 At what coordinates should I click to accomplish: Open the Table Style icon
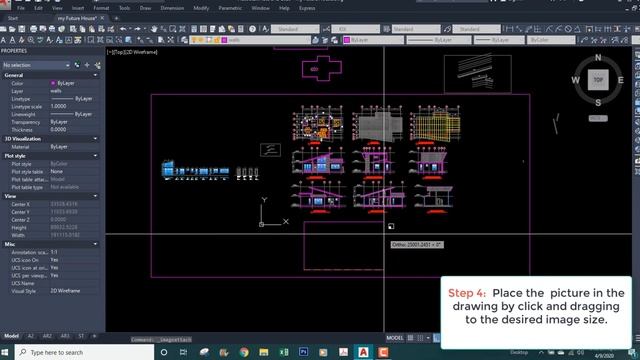[387, 29]
